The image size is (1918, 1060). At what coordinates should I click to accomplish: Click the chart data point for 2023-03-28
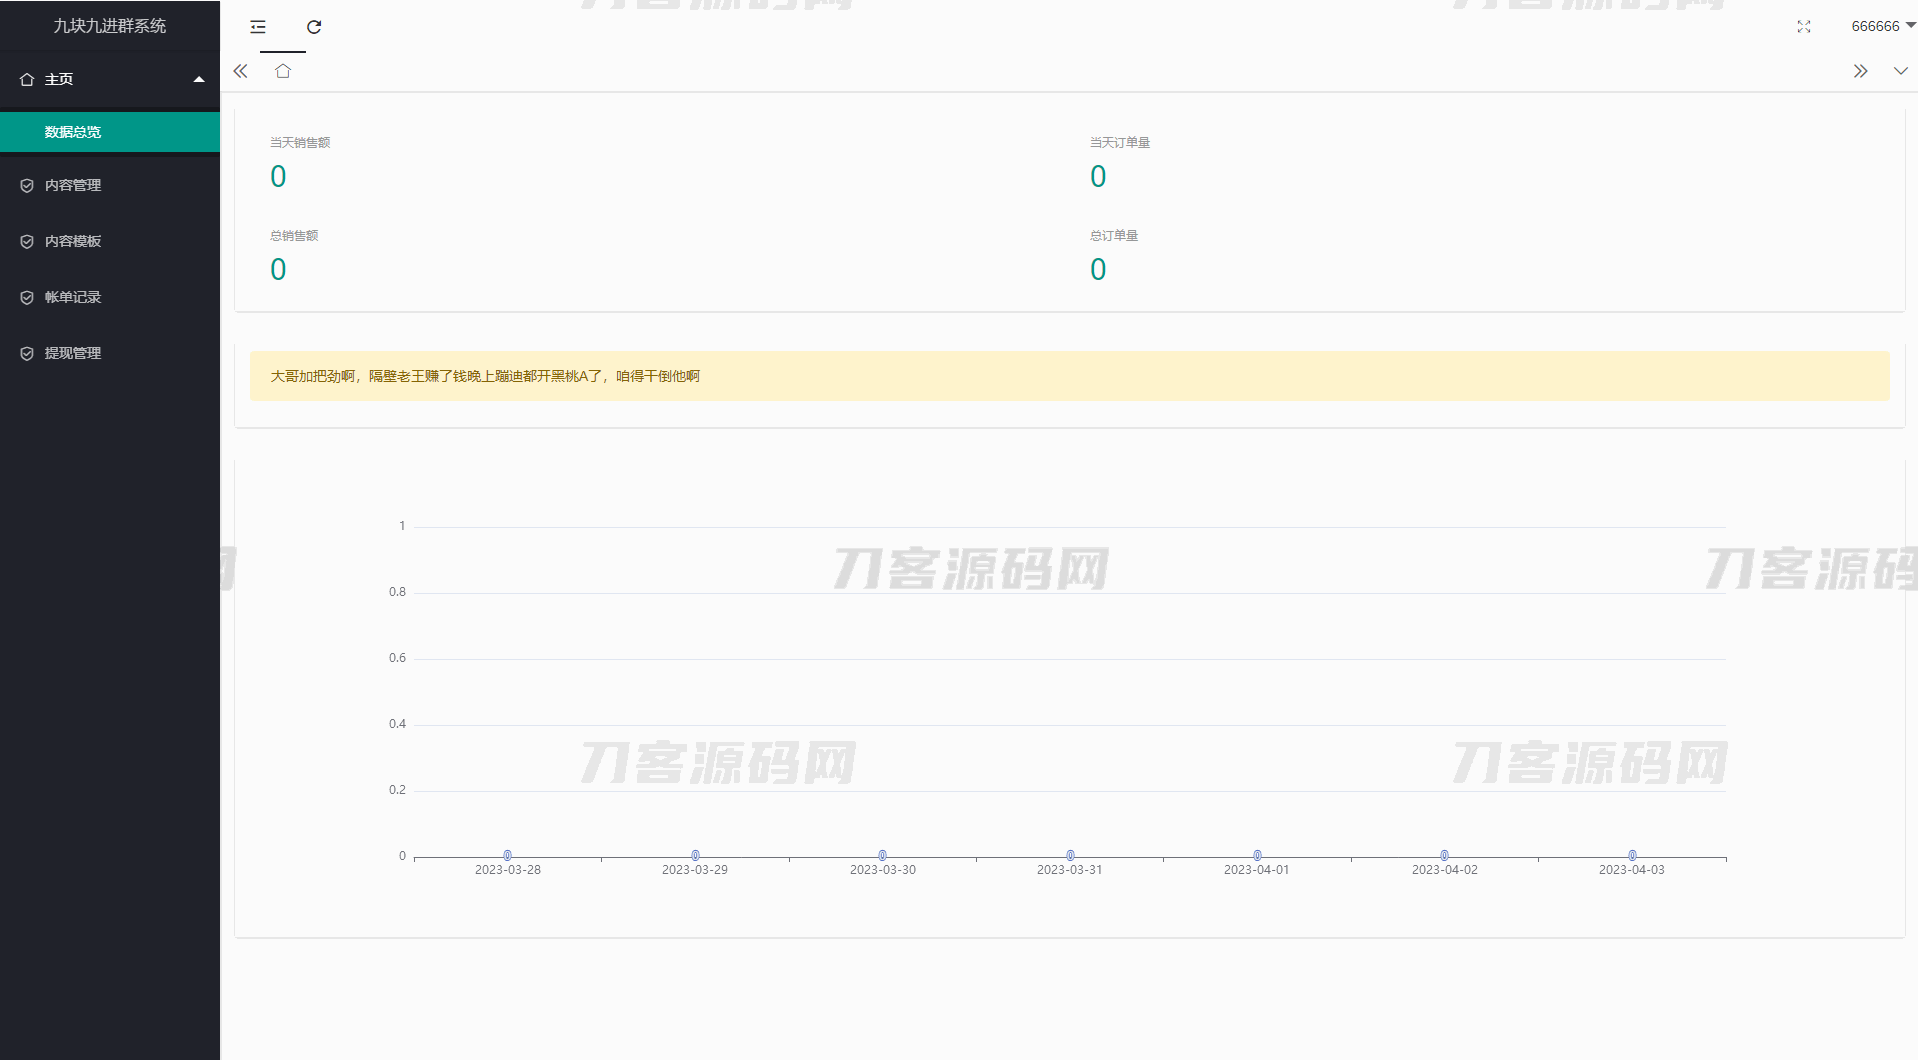[508, 855]
